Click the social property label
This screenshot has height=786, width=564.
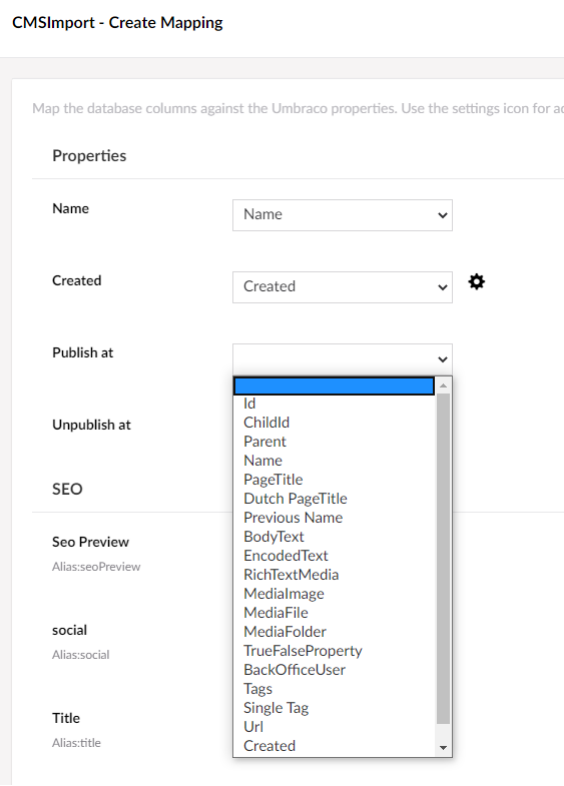[x=70, y=630]
